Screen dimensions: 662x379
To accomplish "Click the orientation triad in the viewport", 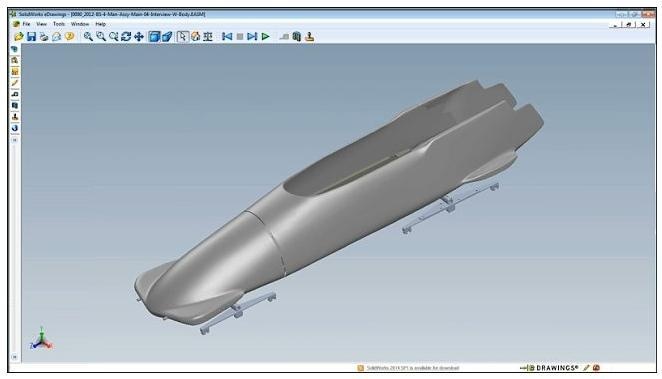I will click(41, 339).
